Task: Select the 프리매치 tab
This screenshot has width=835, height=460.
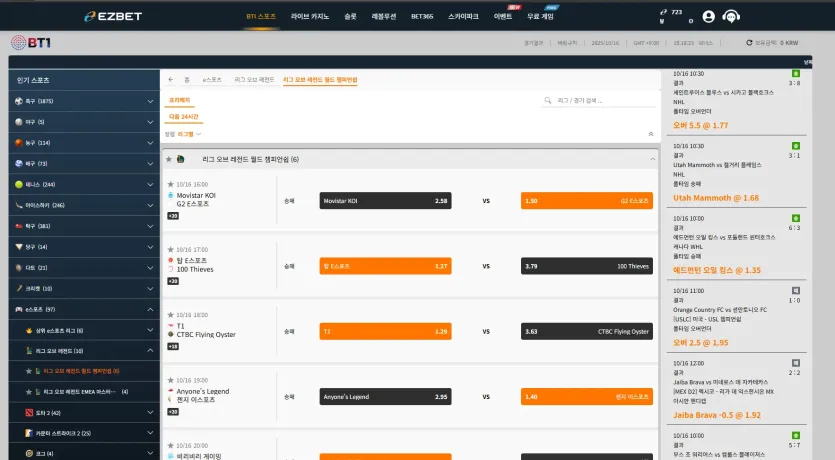Action: pos(179,100)
